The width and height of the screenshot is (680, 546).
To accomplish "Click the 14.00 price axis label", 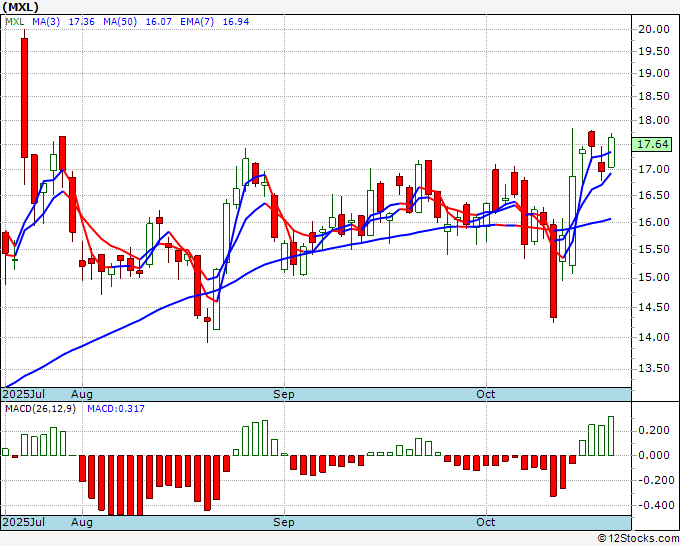I will click(x=654, y=337).
